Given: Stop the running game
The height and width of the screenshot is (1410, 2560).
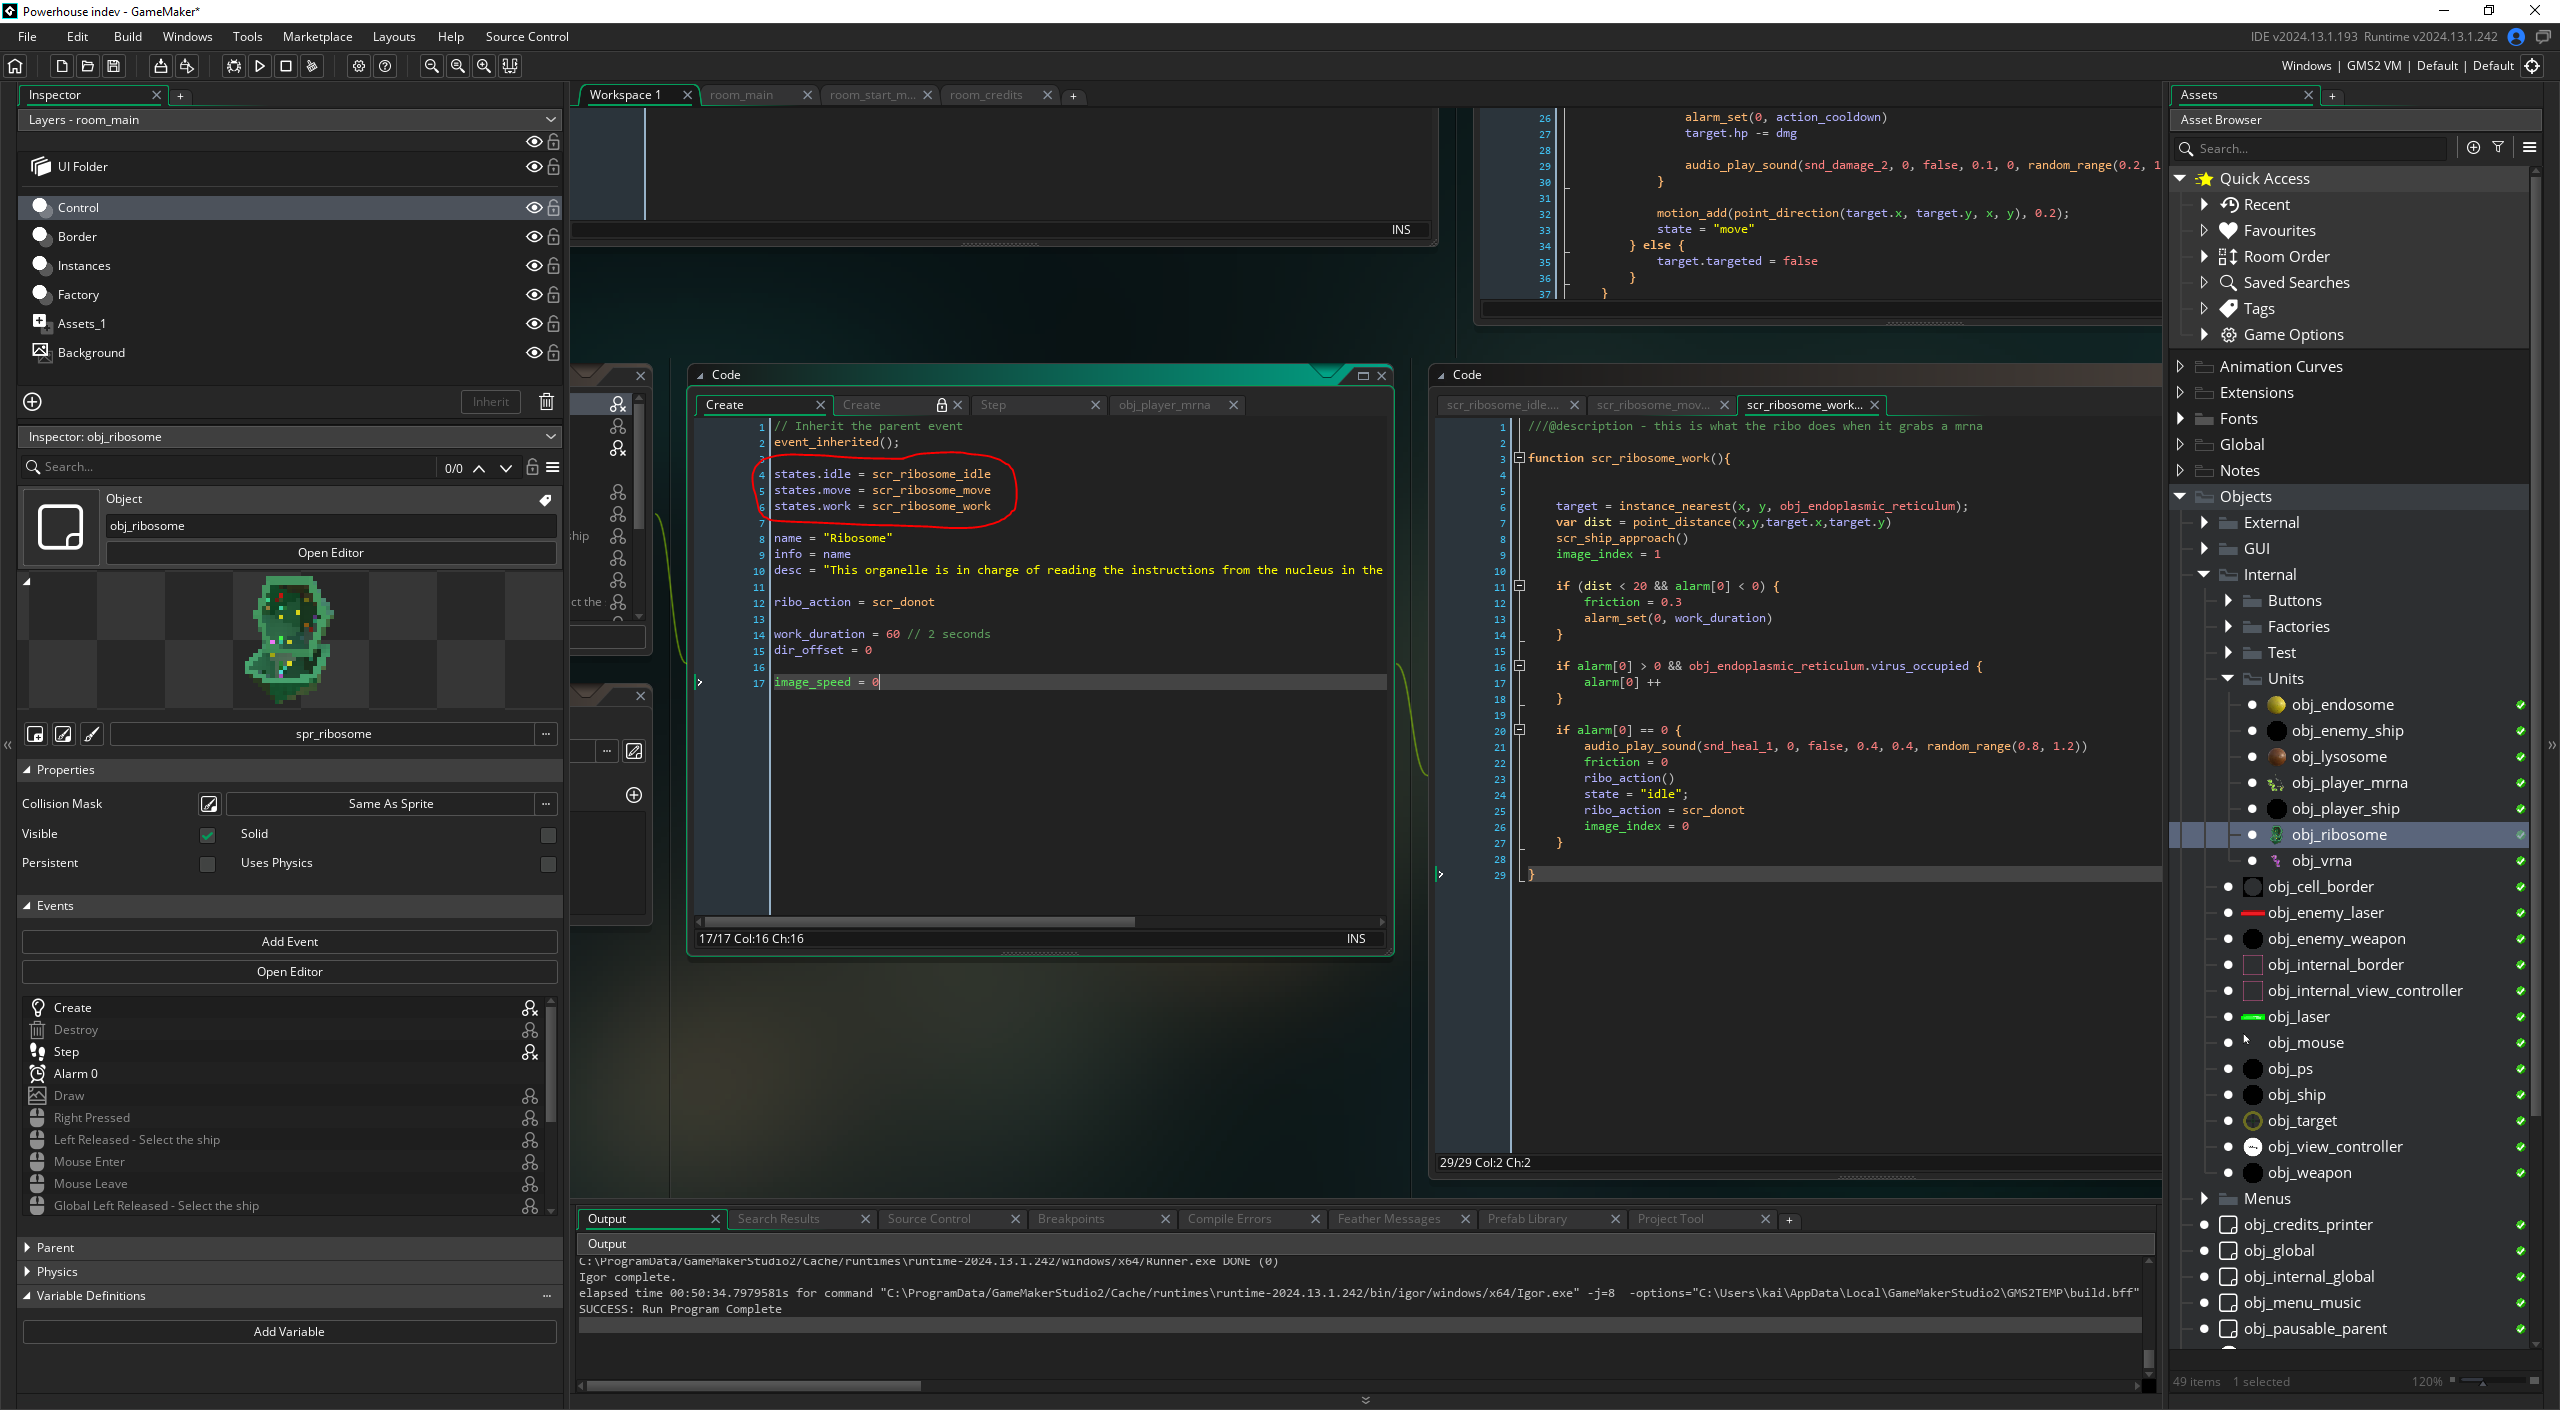Looking at the screenshot, I should point(286,66).
